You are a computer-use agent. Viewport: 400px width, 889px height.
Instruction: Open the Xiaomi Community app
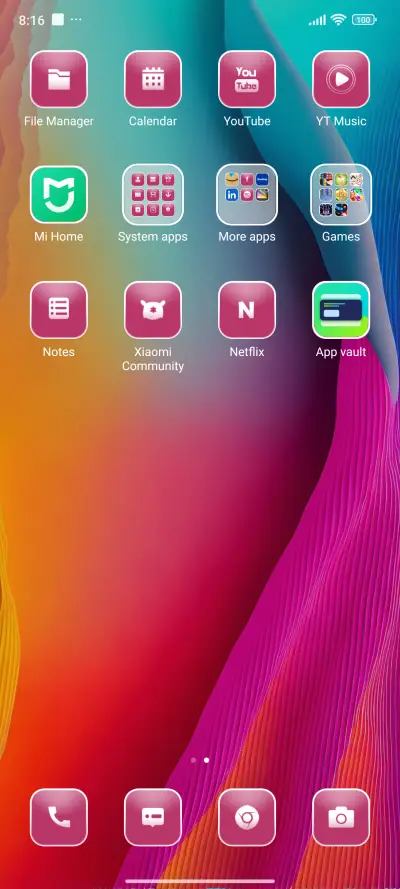(153, 310)
